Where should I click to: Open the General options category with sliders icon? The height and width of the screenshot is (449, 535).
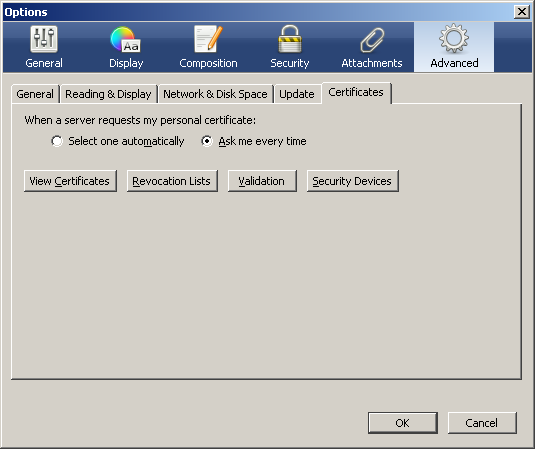(x=44, y=40)
